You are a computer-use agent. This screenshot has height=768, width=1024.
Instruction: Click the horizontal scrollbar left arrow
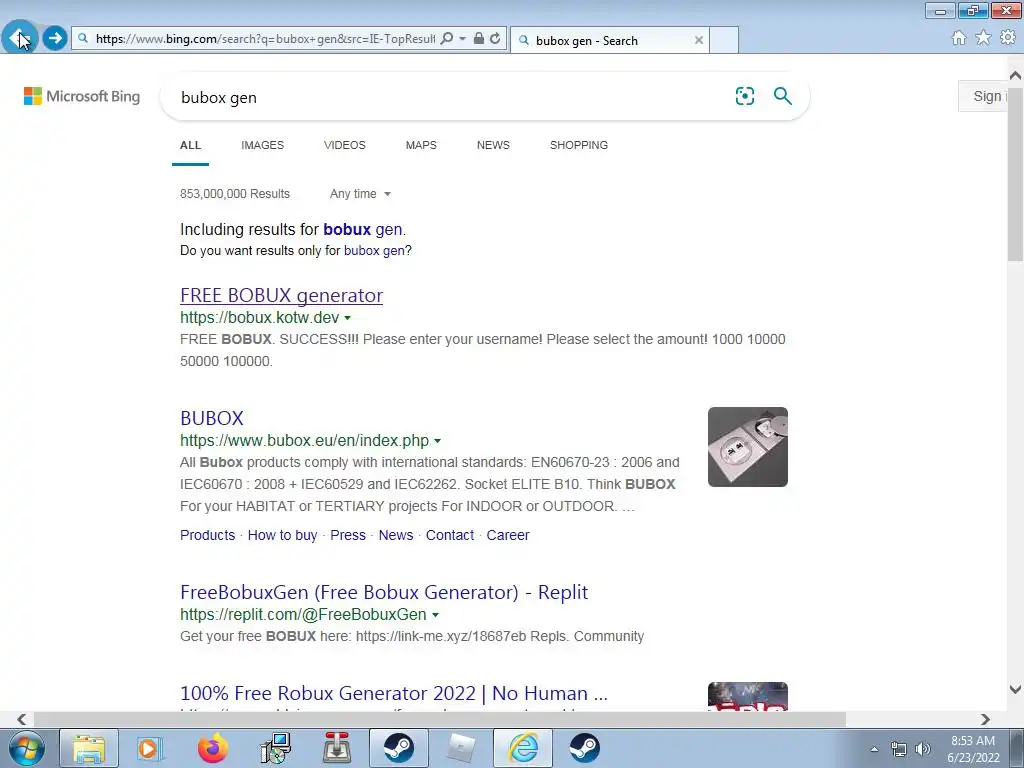pyautogui.click(x=22, y=719)
